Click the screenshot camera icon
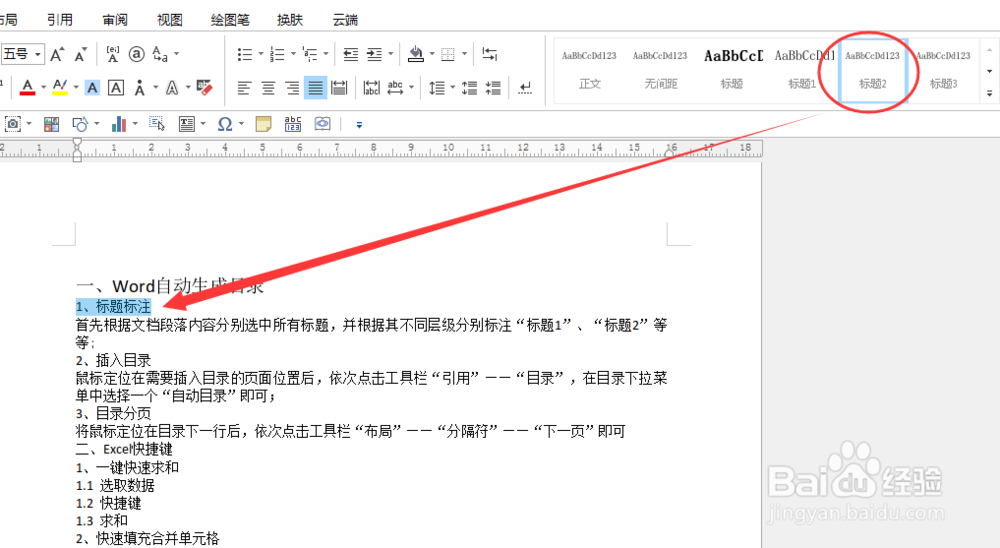 coord(13,124)
